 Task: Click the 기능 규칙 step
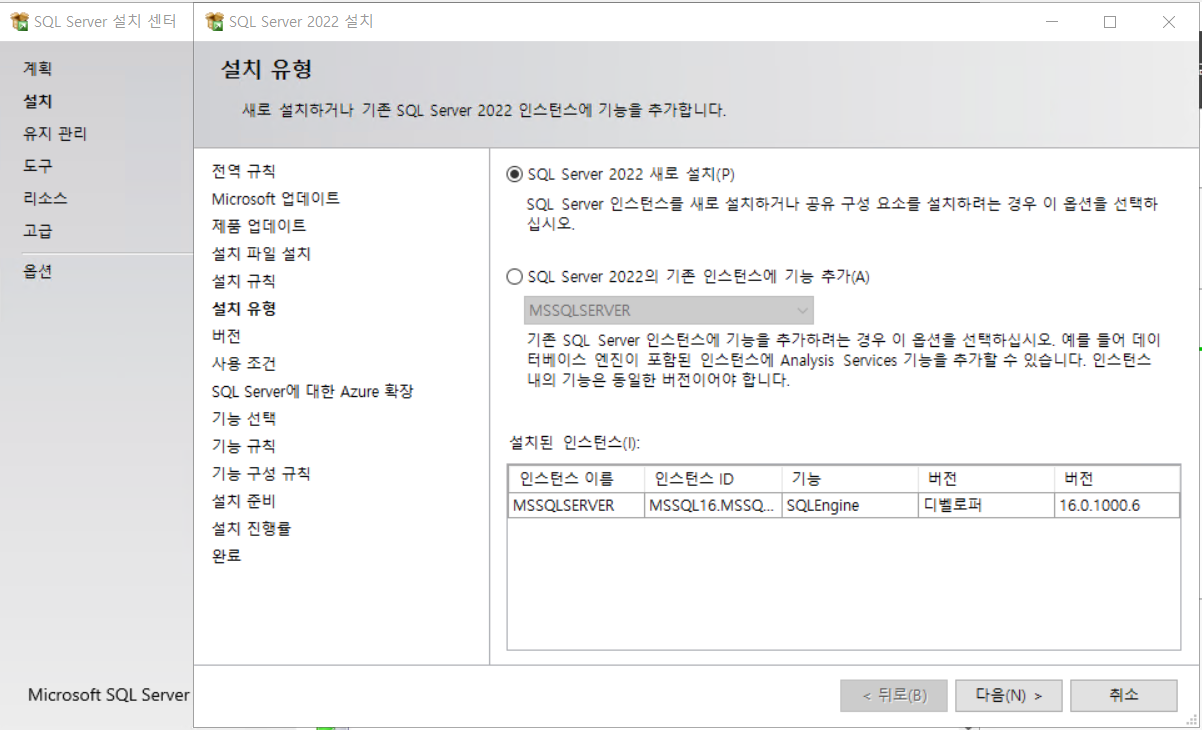[243, 446]
